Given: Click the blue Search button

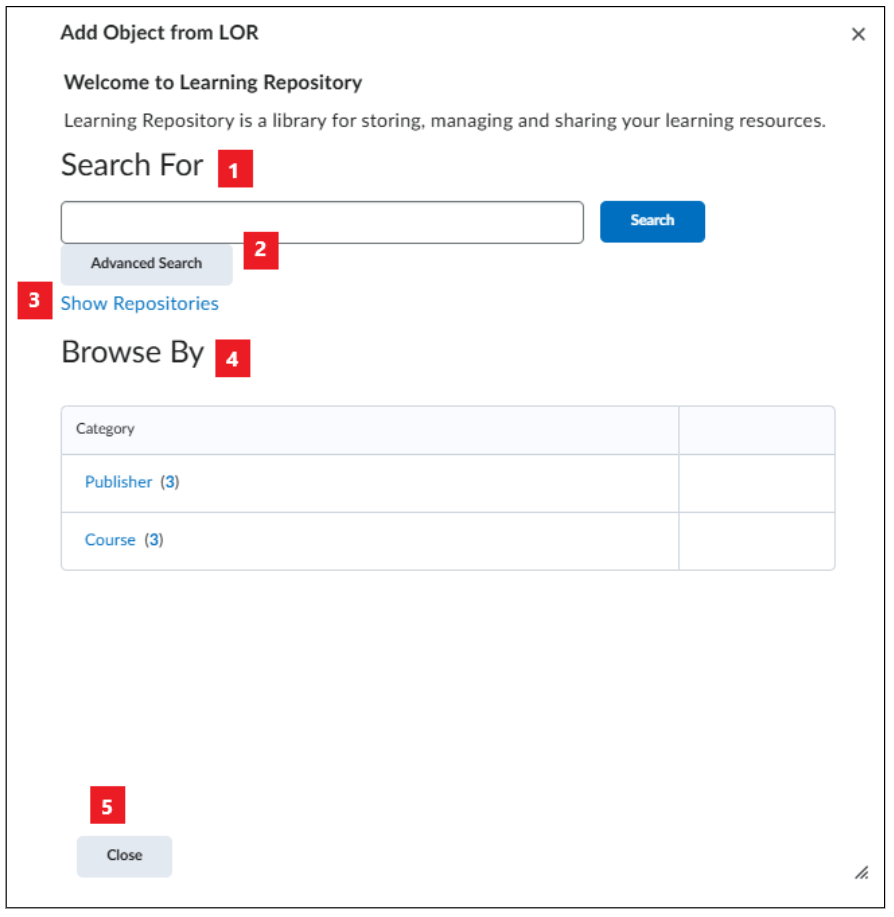Looking at the screenshot, I should click(652, 221).
